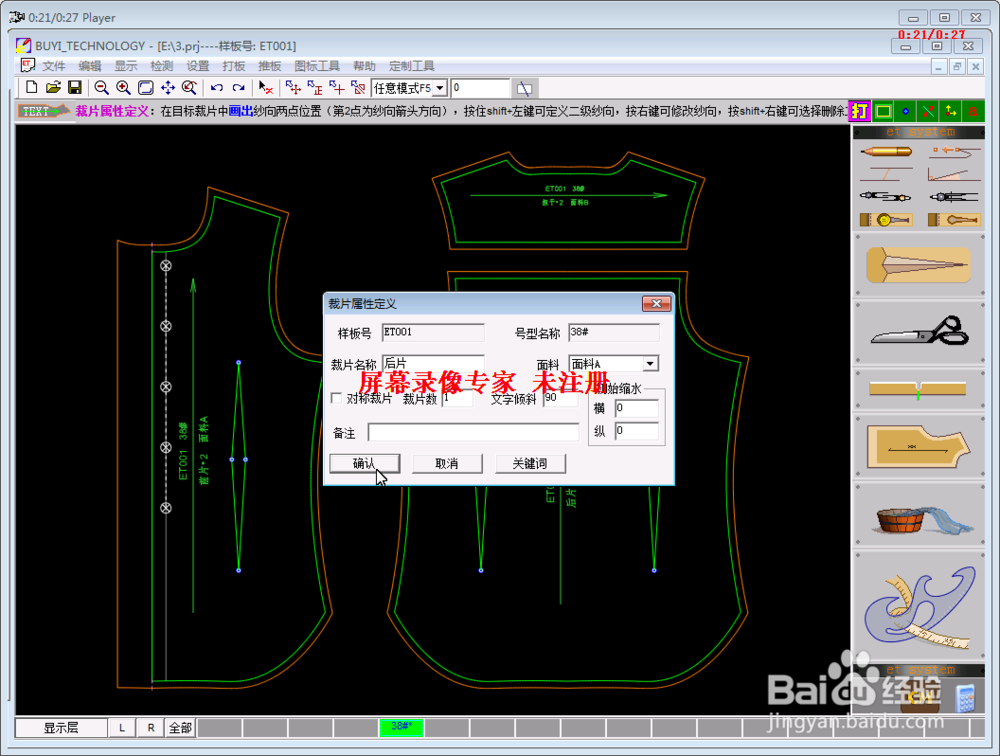The height and width of the screenshot is (756, 1000).
Task: Select the angle line tool icon
Action: 954,174
